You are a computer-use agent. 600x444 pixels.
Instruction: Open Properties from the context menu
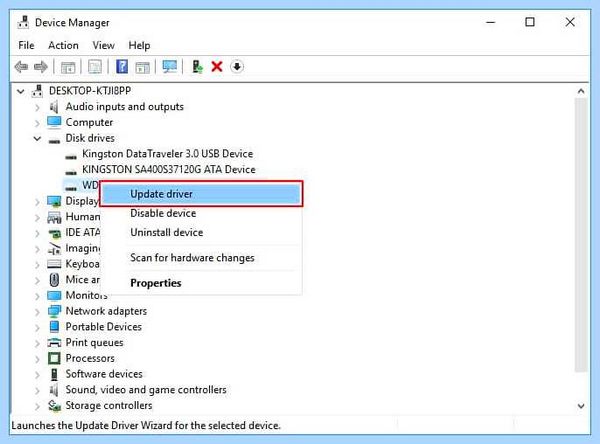(x=201, y=283)
